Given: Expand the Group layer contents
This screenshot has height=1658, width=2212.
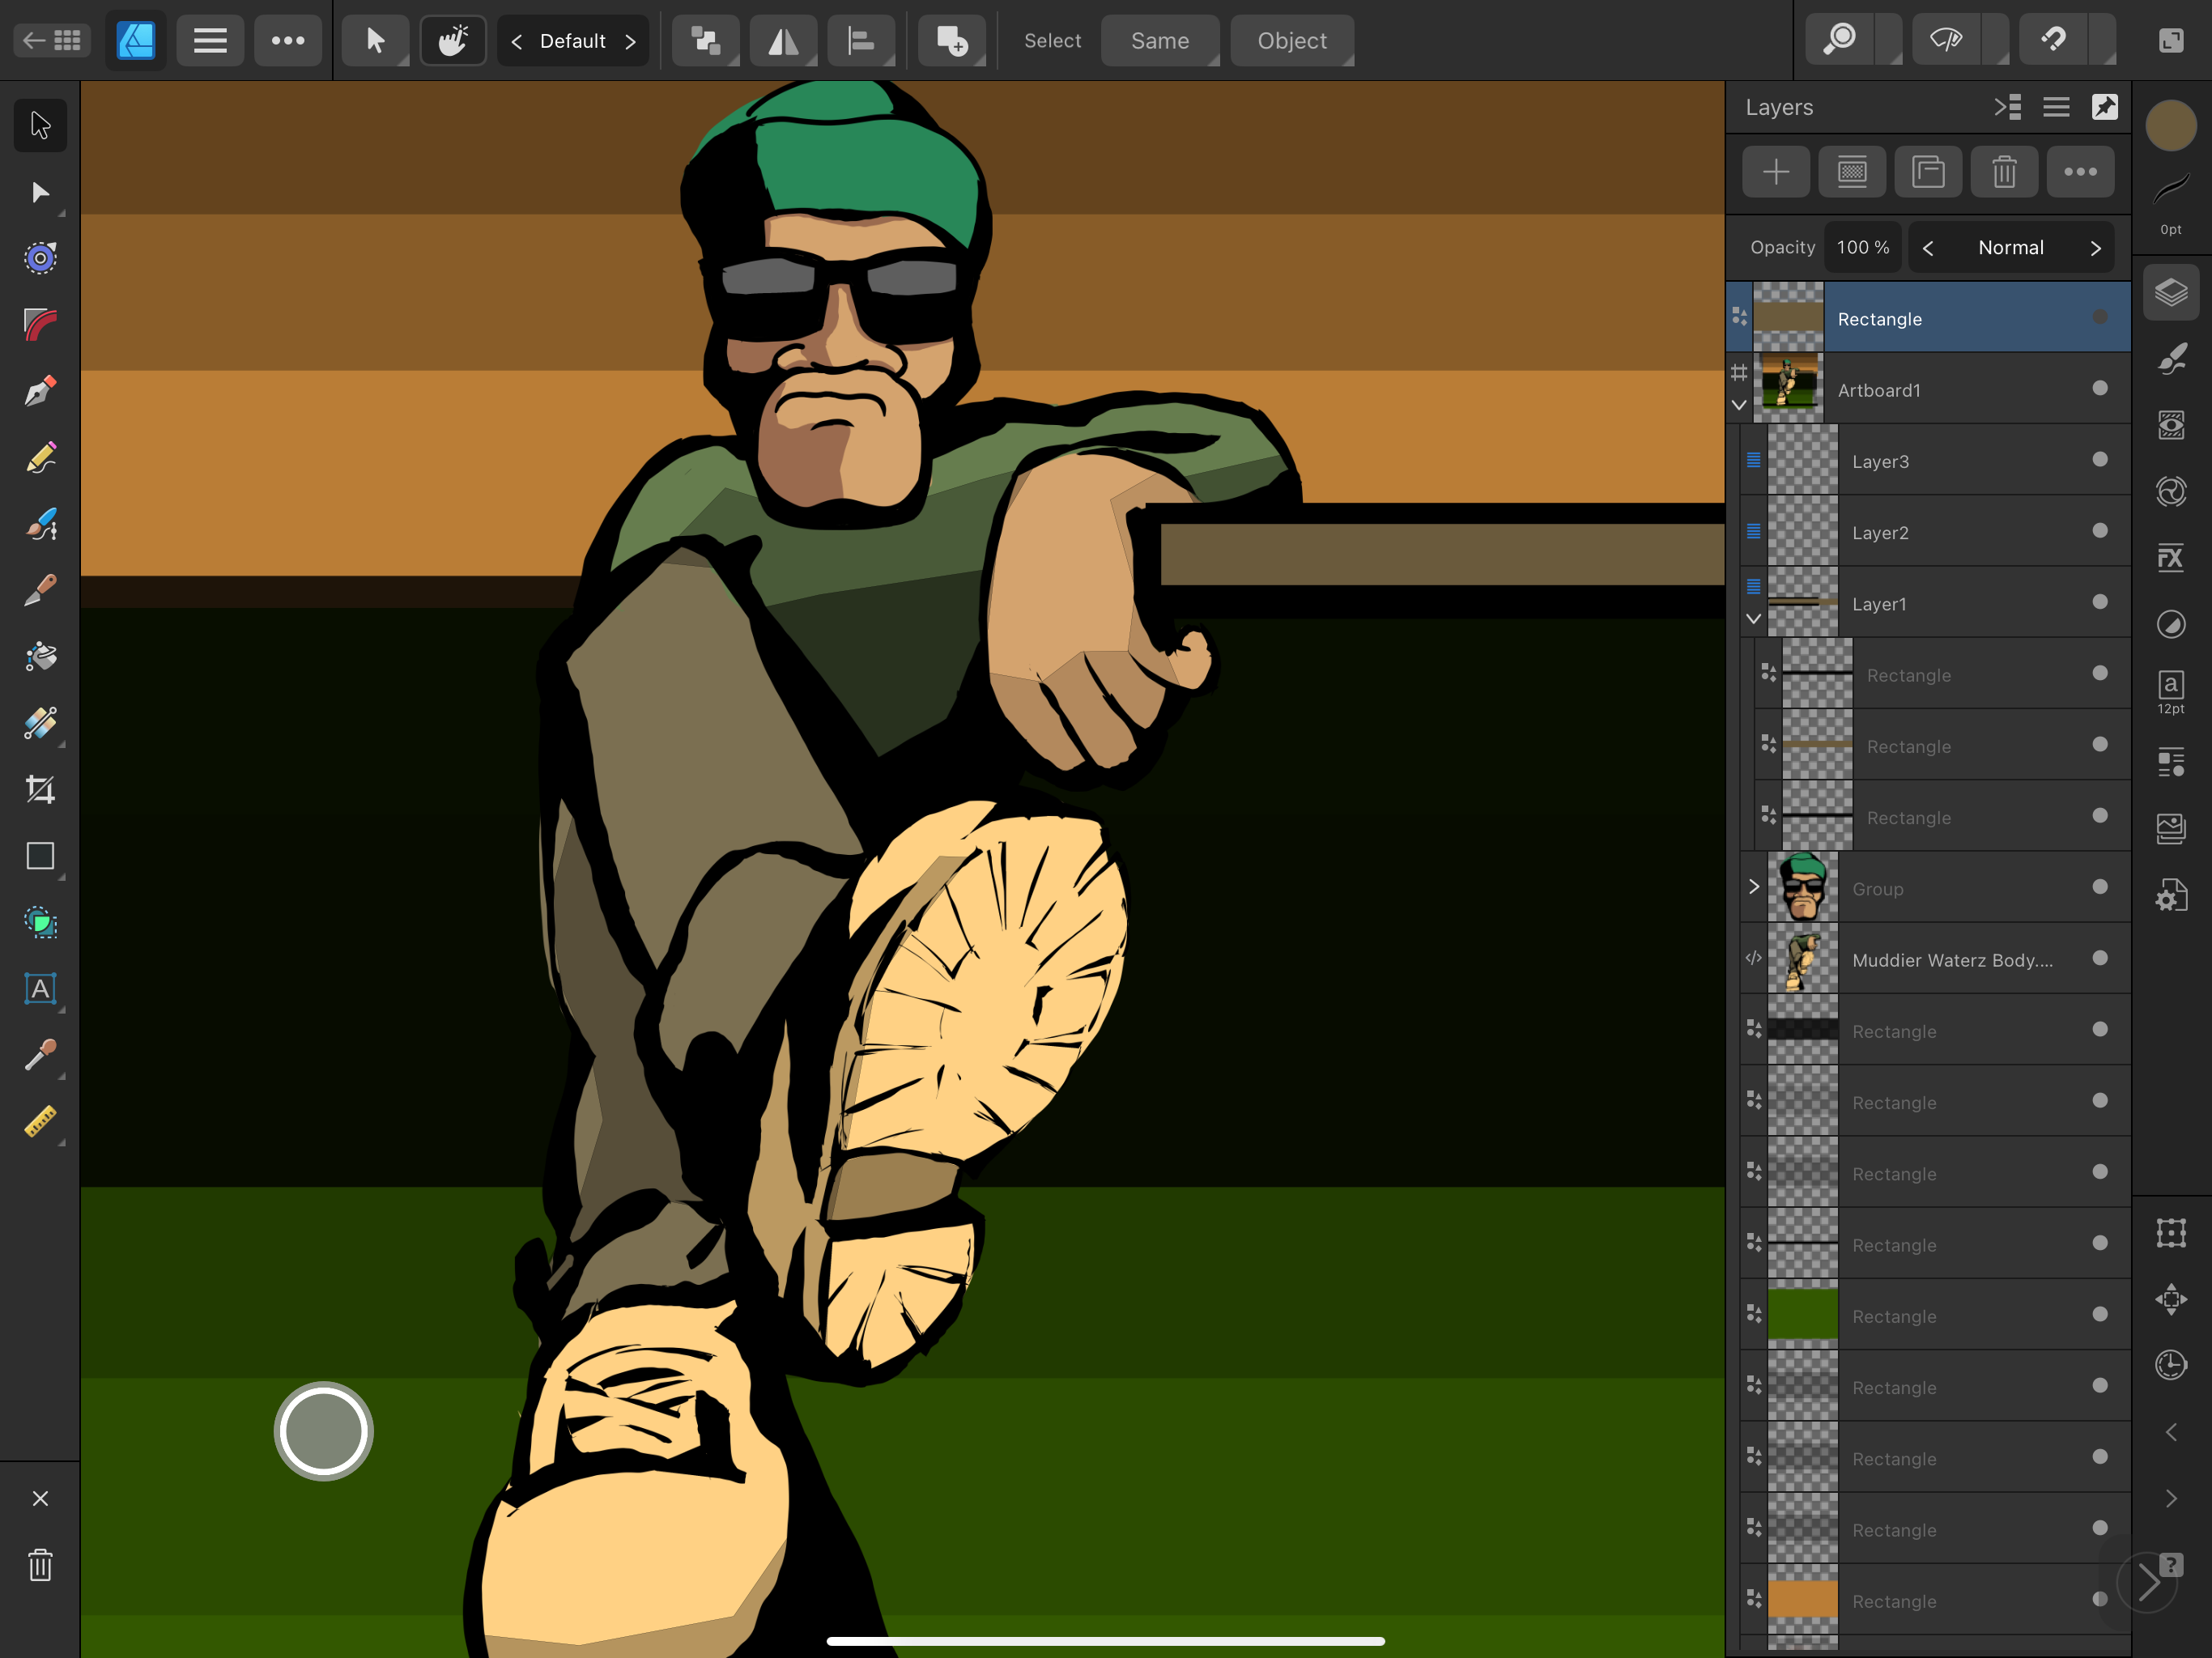Looking at the screenshot, I should pyautogui.click(x=1753, y=887).
